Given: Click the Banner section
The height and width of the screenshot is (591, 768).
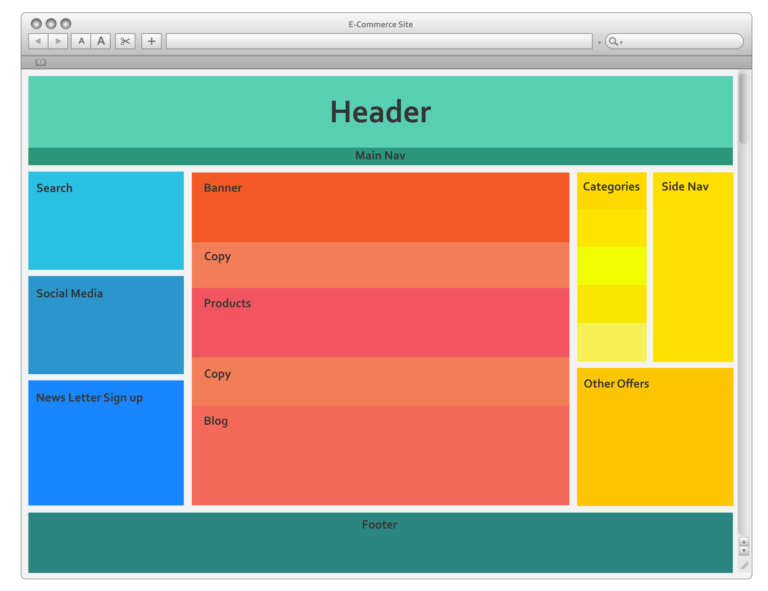Looking at the screenshot, I should coord(381,207).
